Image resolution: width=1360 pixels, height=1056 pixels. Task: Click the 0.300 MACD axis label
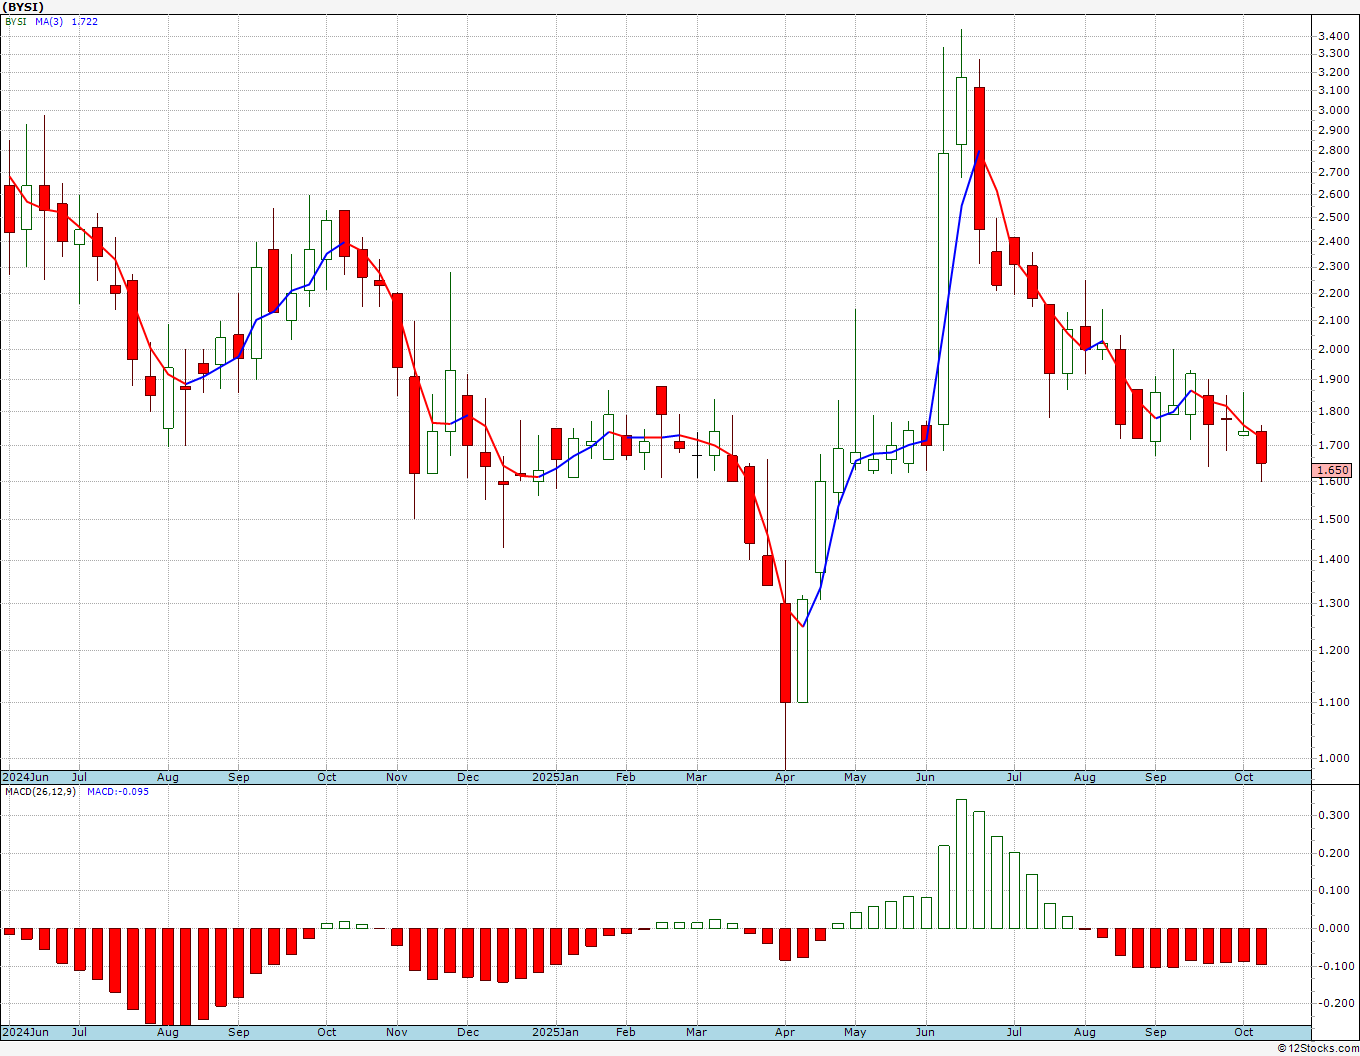tap(1333, 815)
